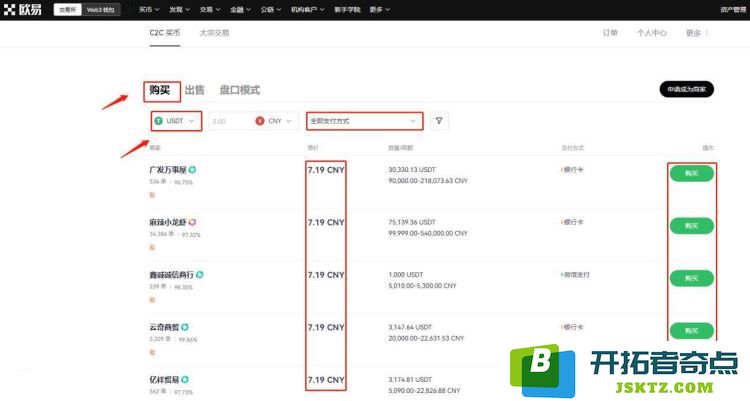Screen dimensions: 750x401
Task: Click small tag icon under 鑫诚诚信商行
Action: 152,300
